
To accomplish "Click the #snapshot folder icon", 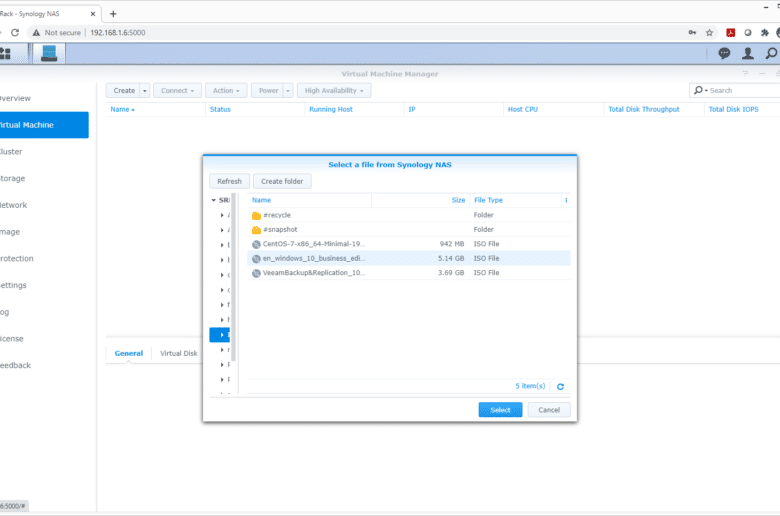I will coord(256,230).
